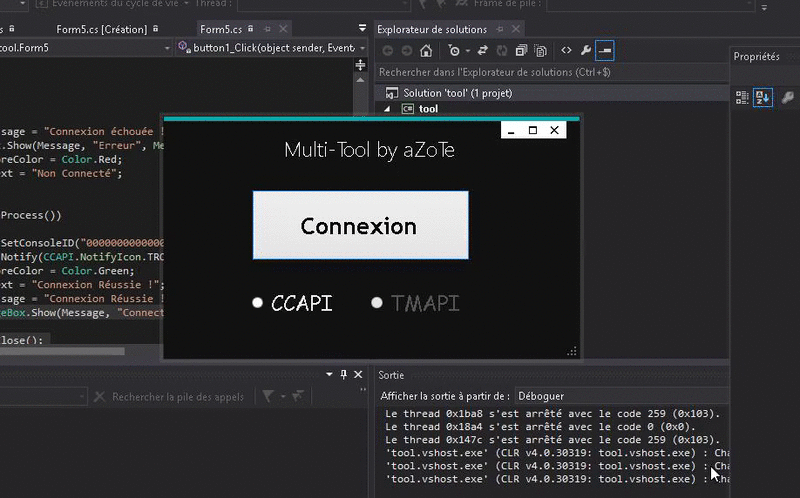Click the Refresh icon in Solution Explorer

502,51
